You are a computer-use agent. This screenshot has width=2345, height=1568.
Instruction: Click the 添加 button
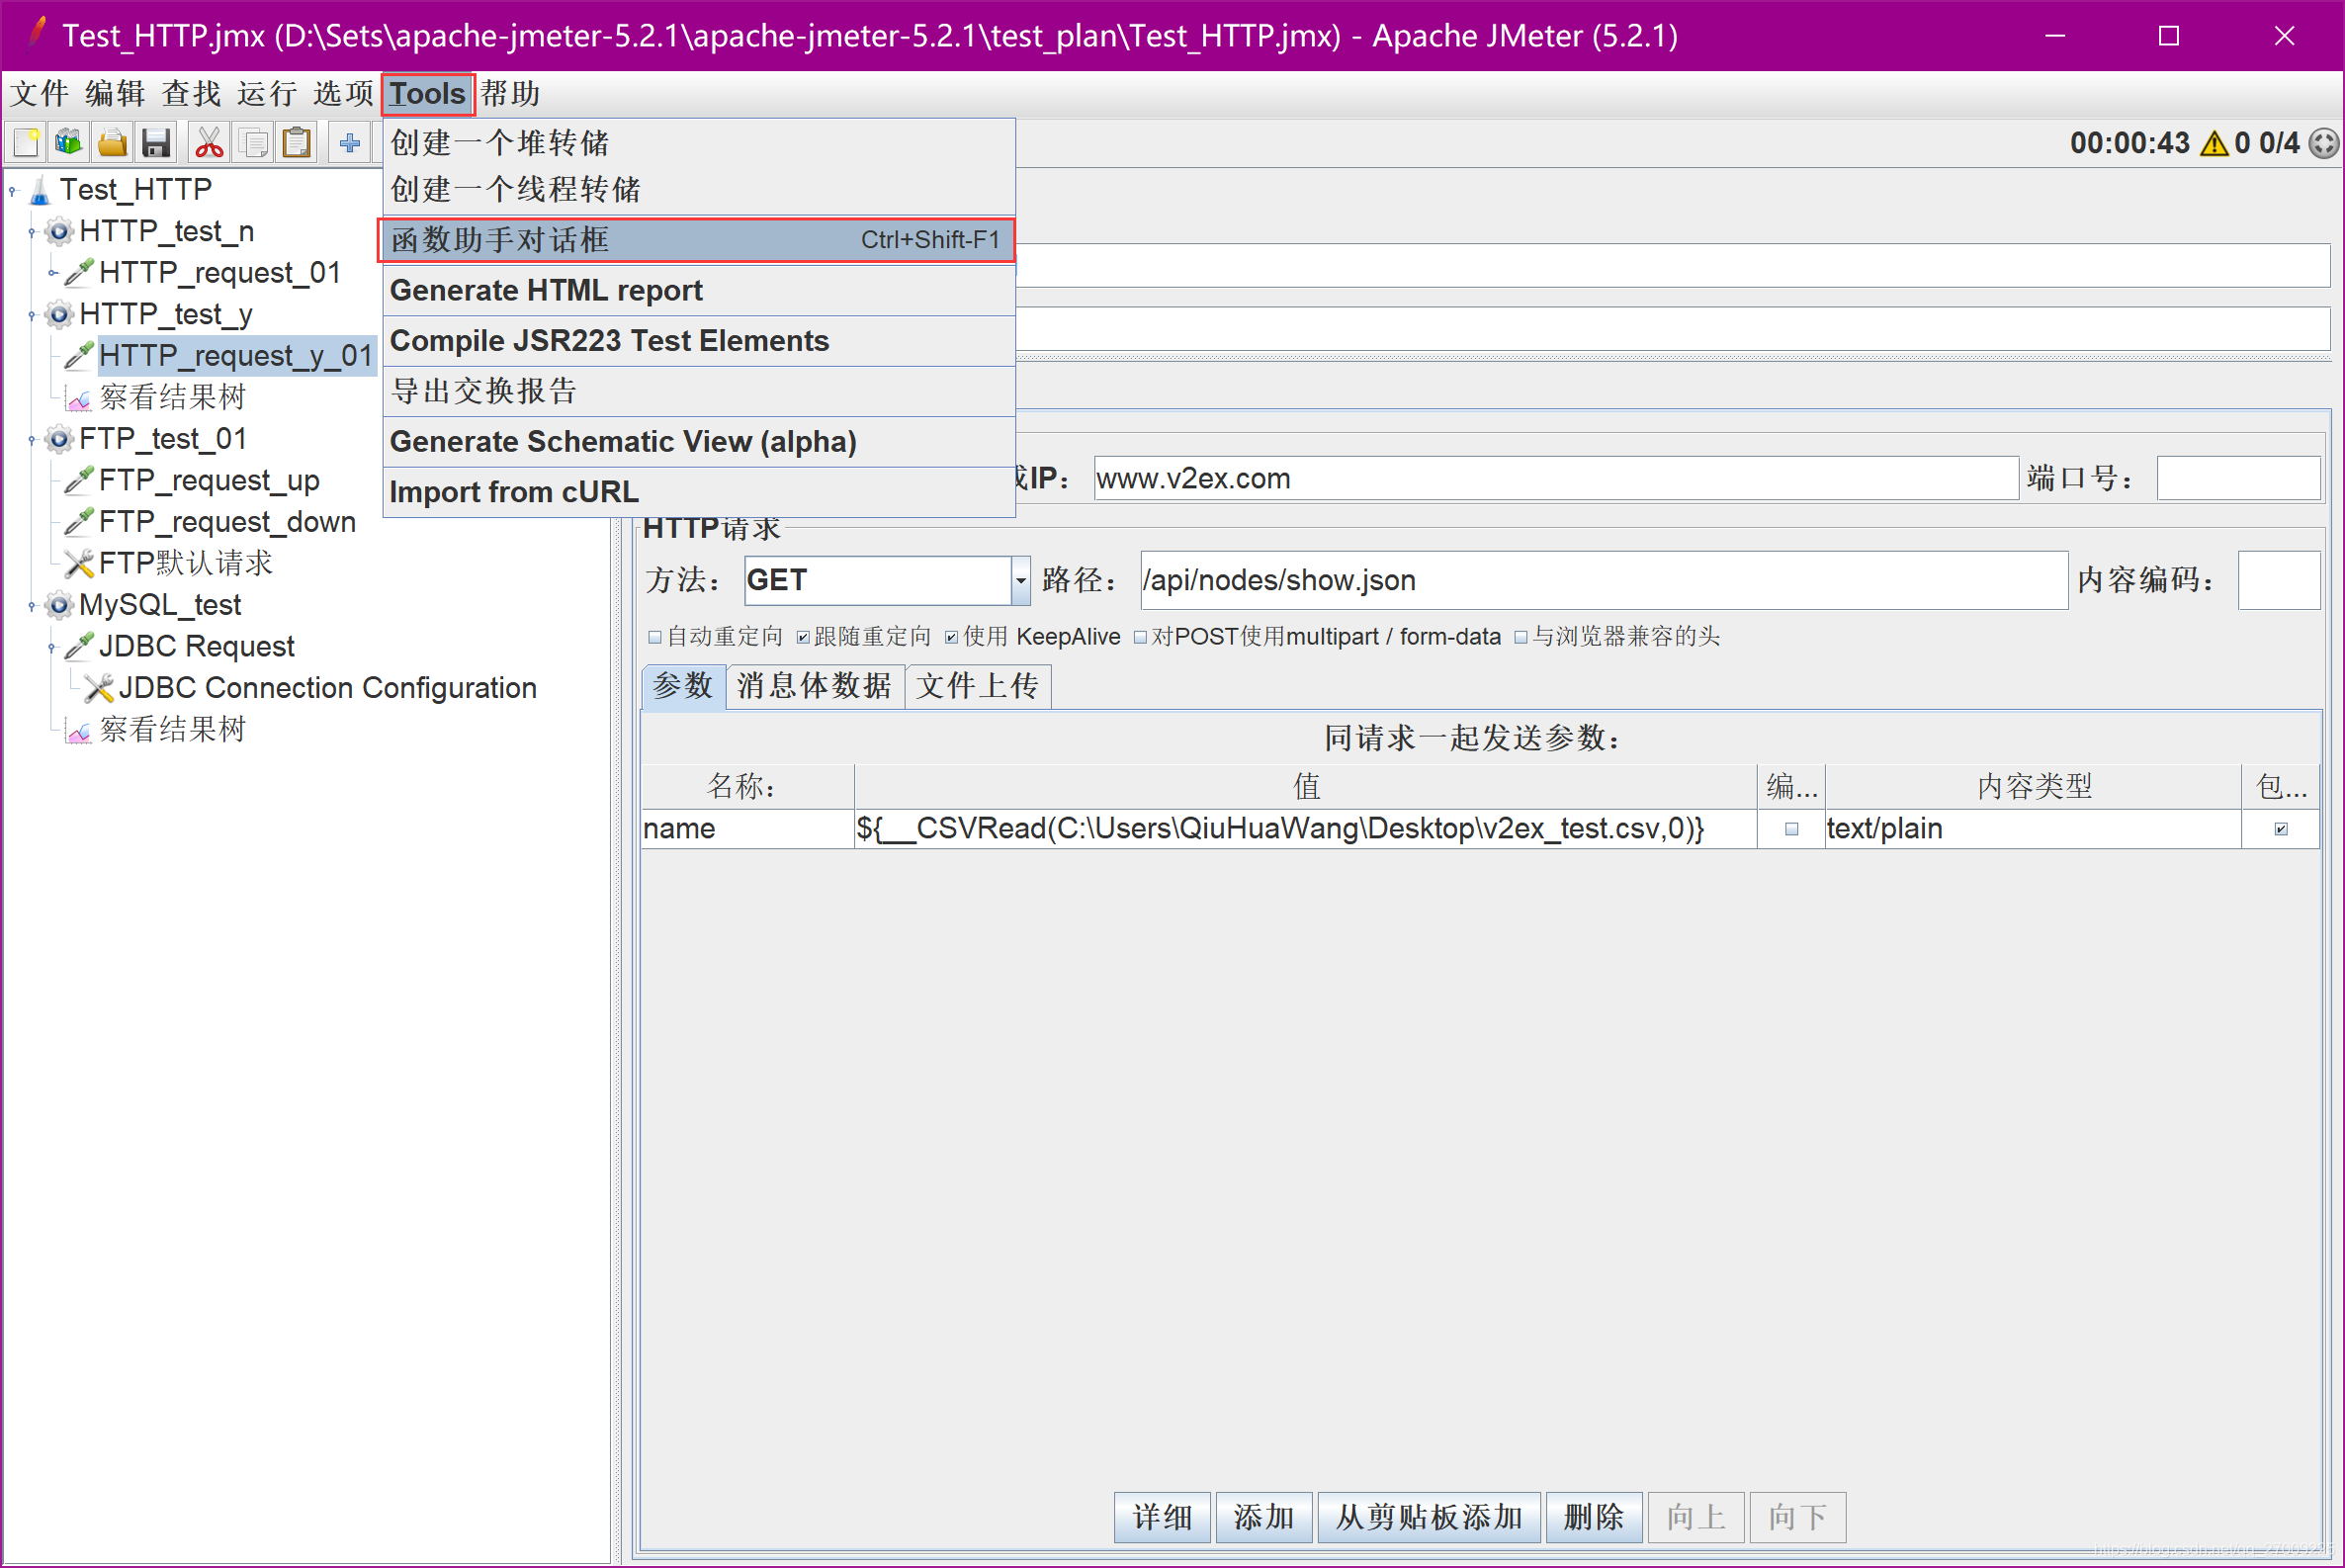[x=1263, y=1517]
